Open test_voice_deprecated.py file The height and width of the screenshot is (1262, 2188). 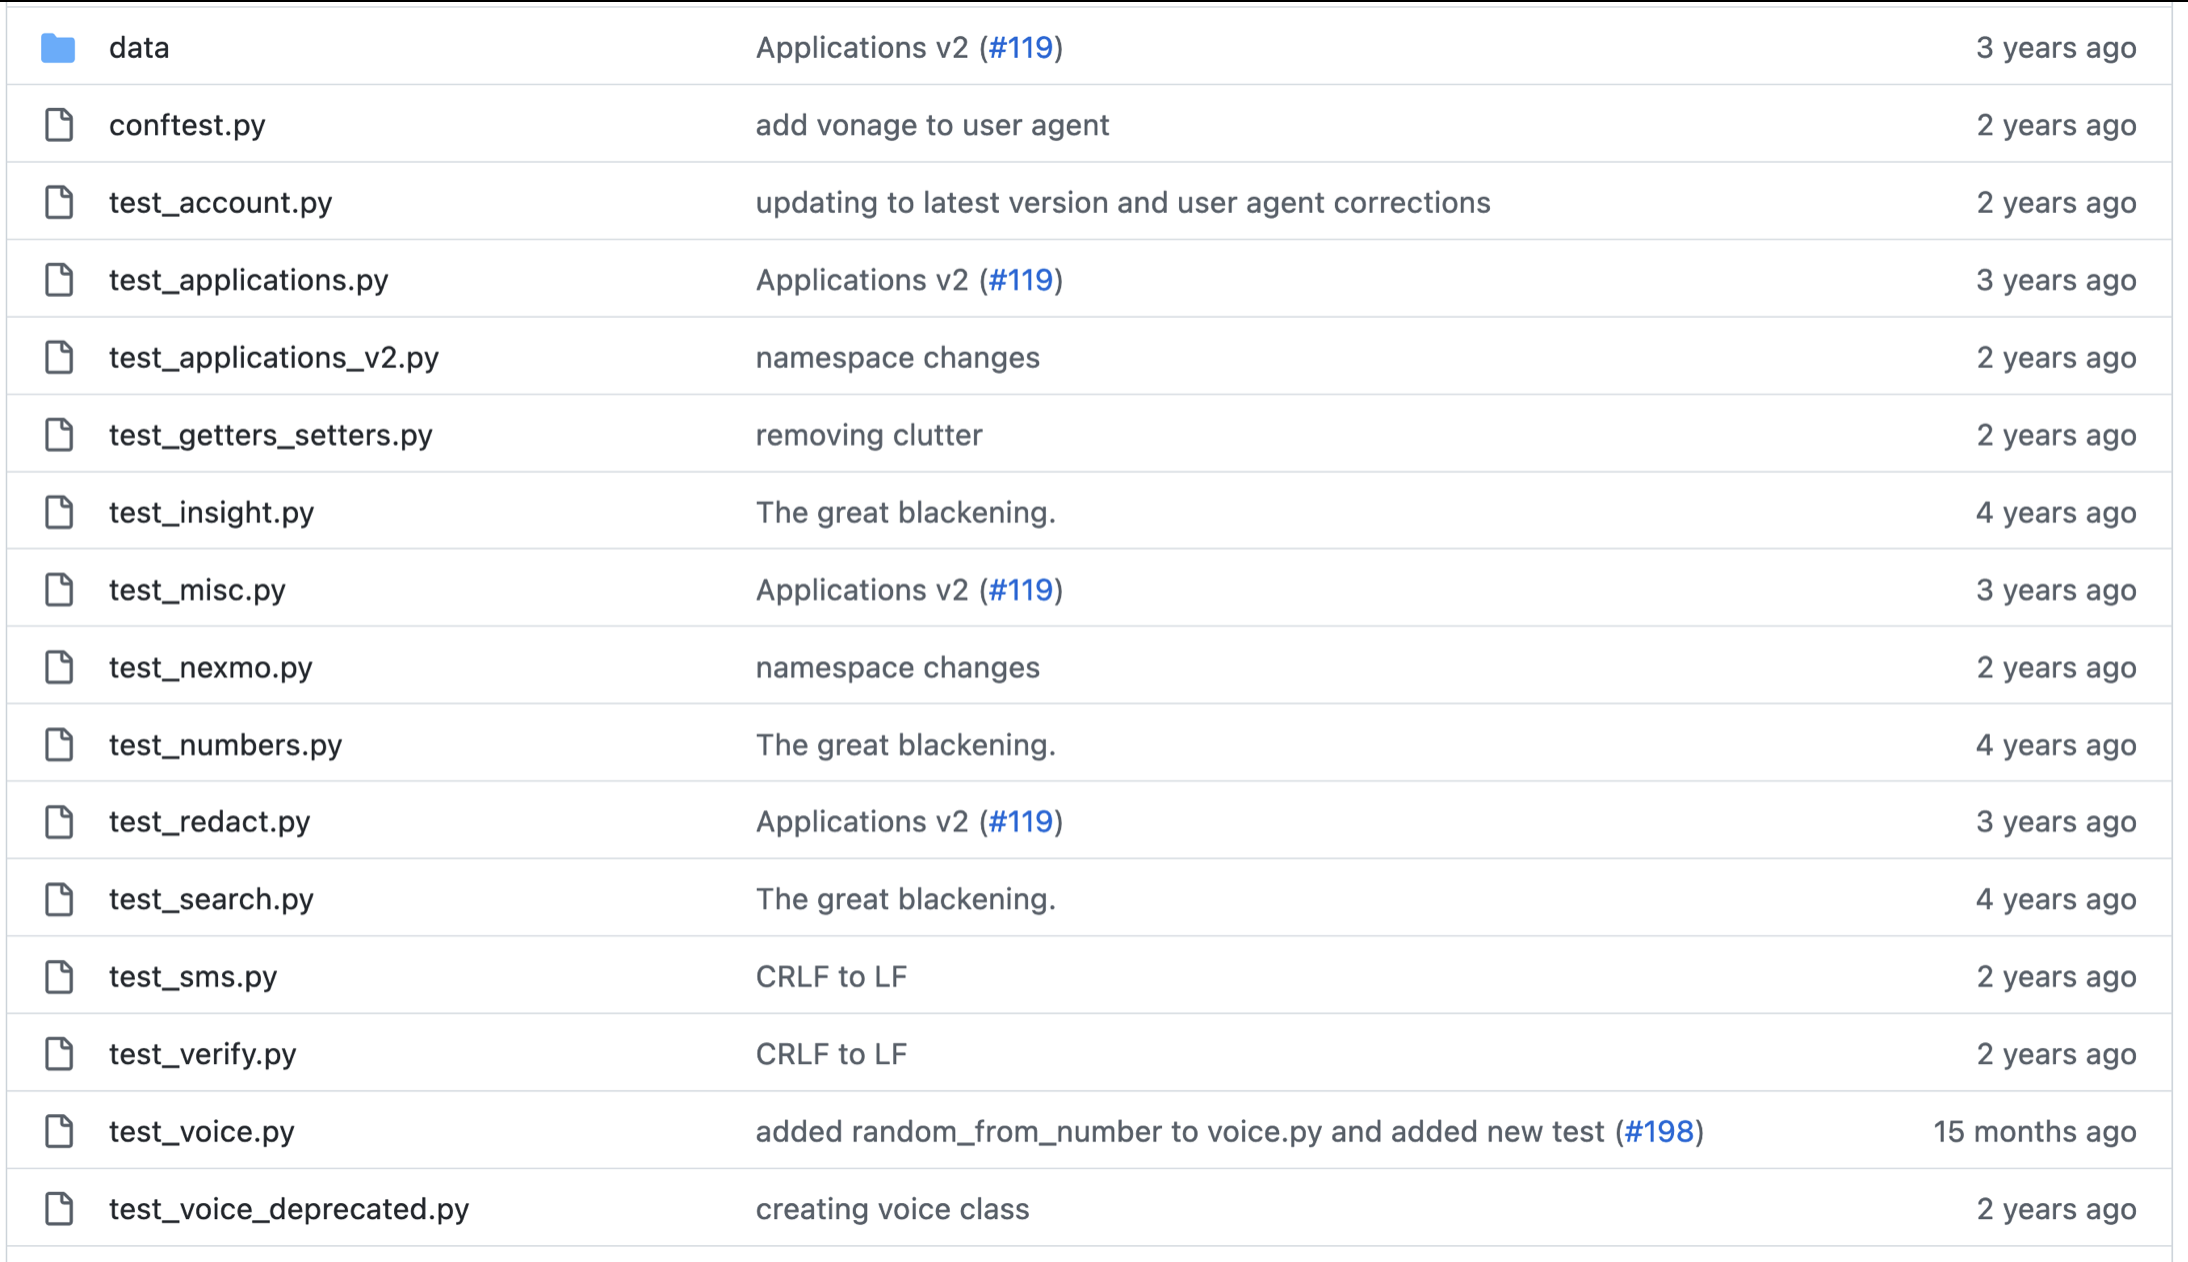(289, 1209)
